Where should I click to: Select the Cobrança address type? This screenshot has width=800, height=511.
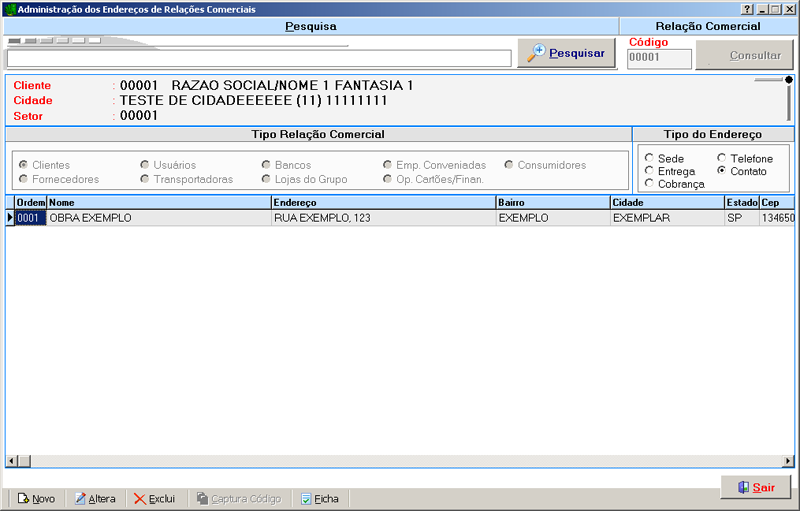649,184
